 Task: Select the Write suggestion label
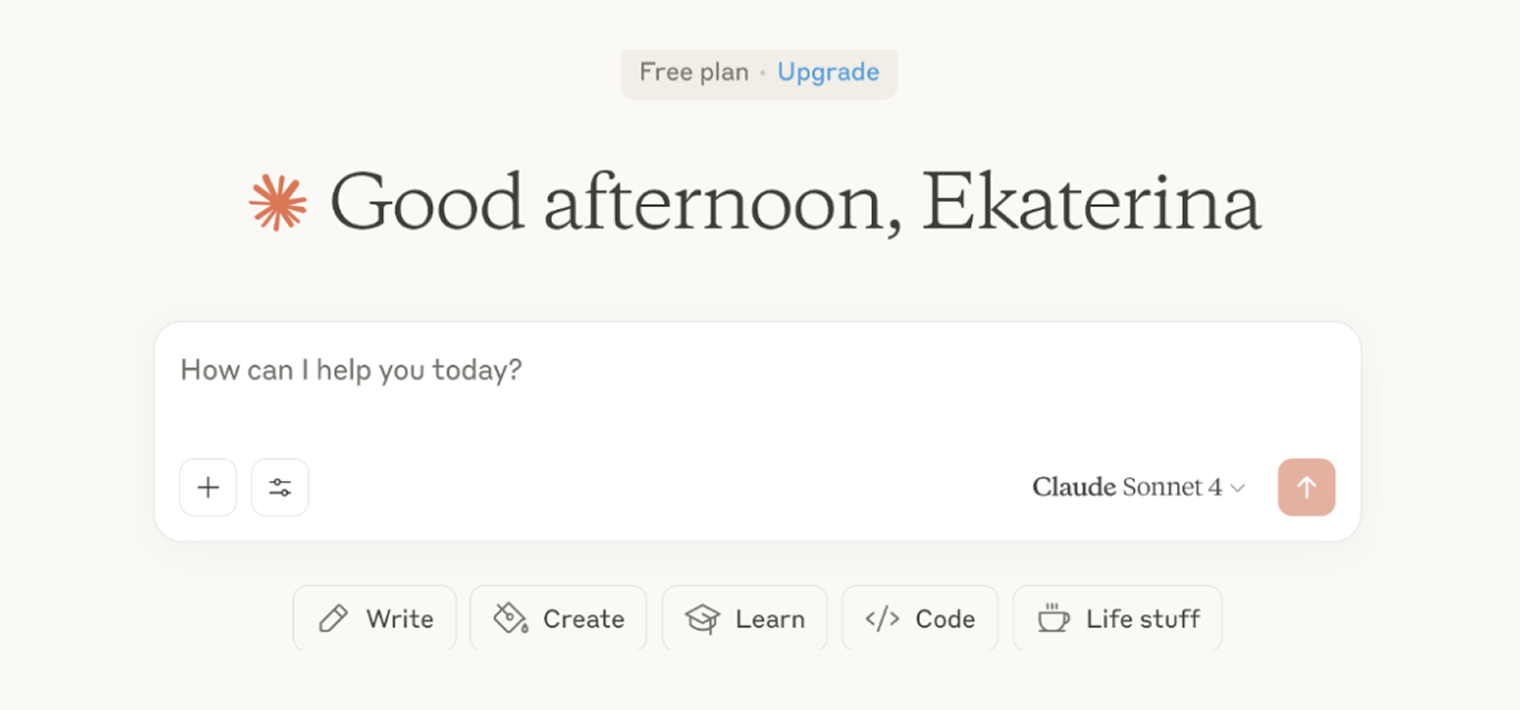point(400,619)
